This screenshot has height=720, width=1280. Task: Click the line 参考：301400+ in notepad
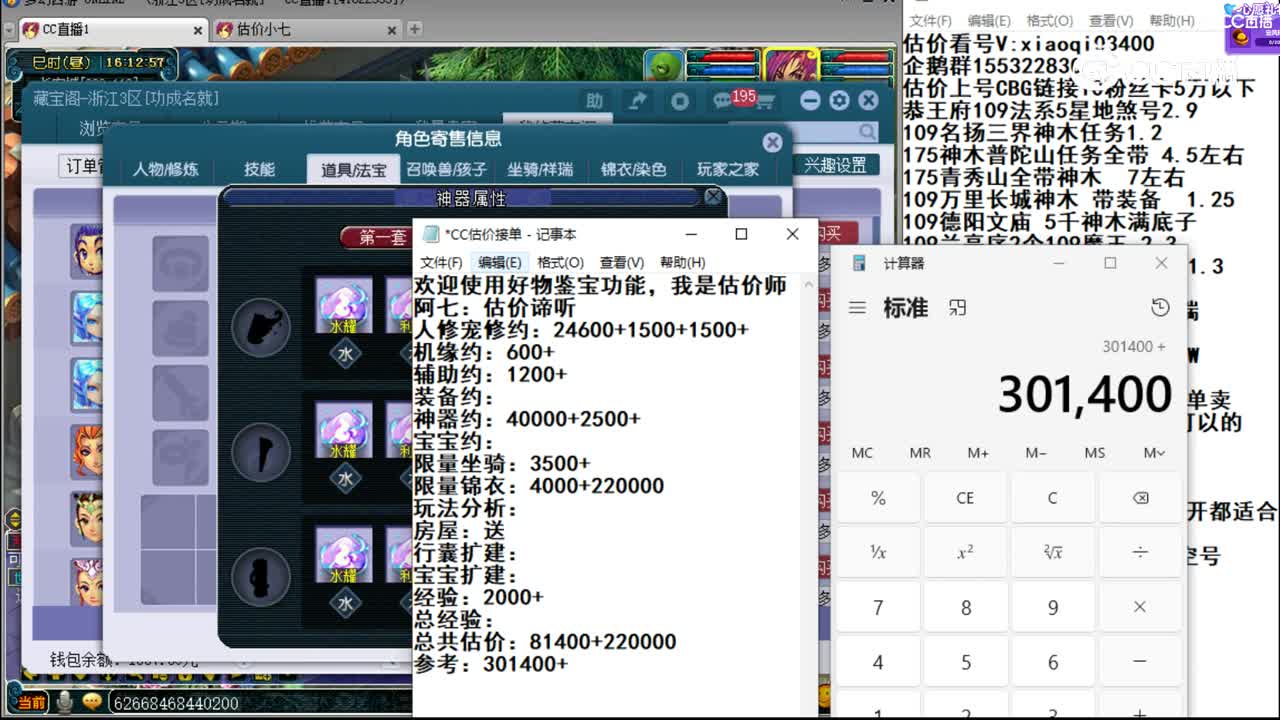click(x=491, y=664)
